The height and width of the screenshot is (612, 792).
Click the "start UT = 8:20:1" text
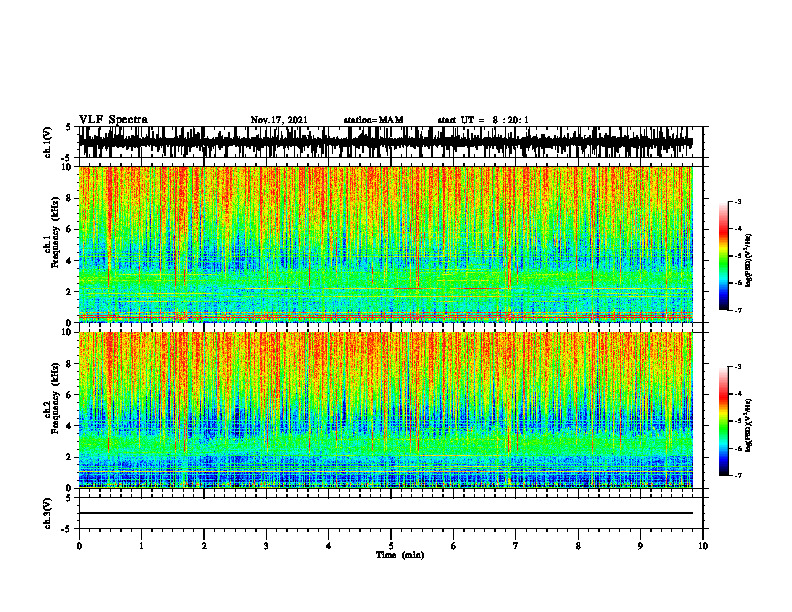pos(483,120)
